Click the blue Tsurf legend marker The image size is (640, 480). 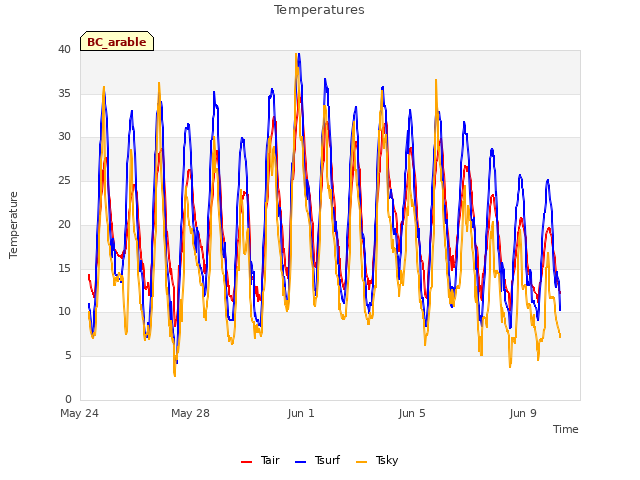click(x=300, y=462)
